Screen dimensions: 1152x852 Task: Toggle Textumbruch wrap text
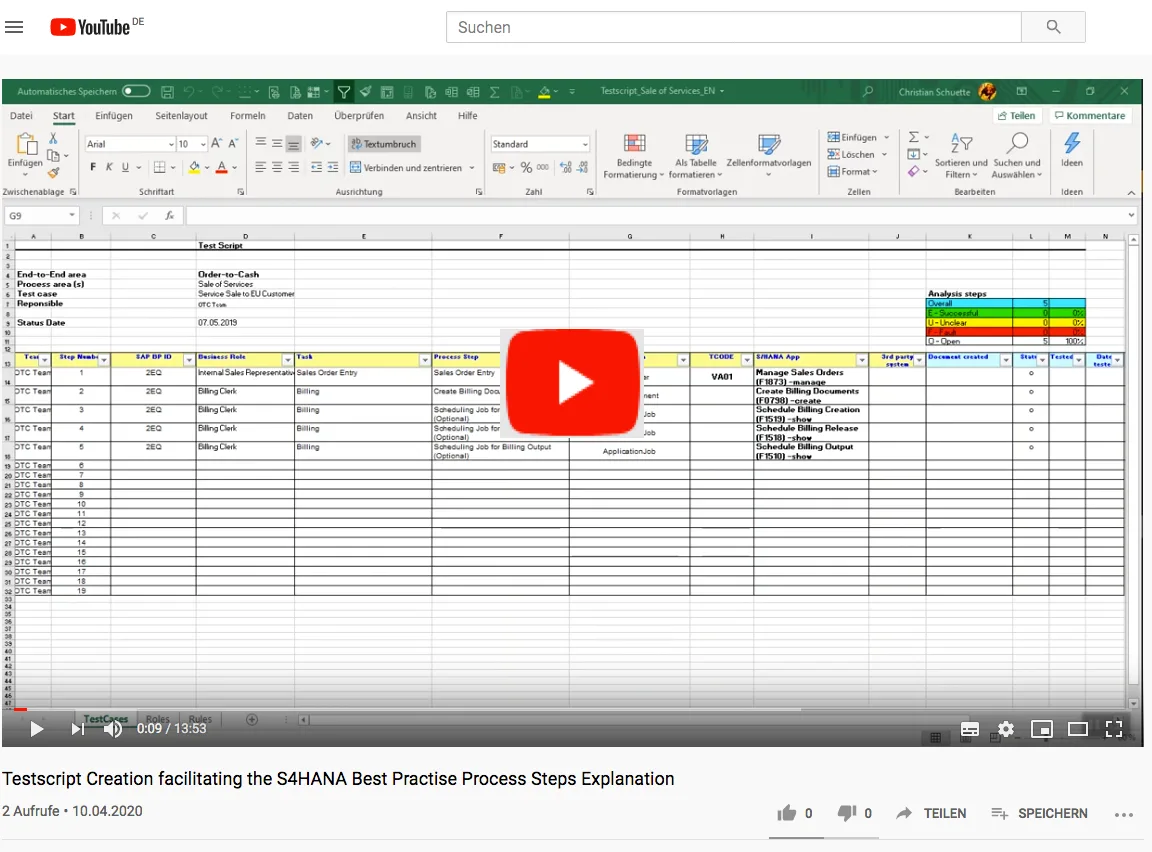[384, 144]
